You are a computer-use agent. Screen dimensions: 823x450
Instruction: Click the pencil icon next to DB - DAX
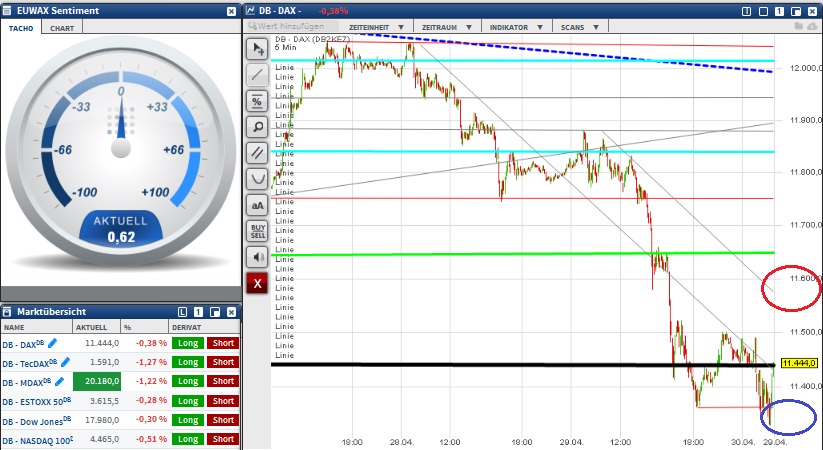(x=52, y=343)
